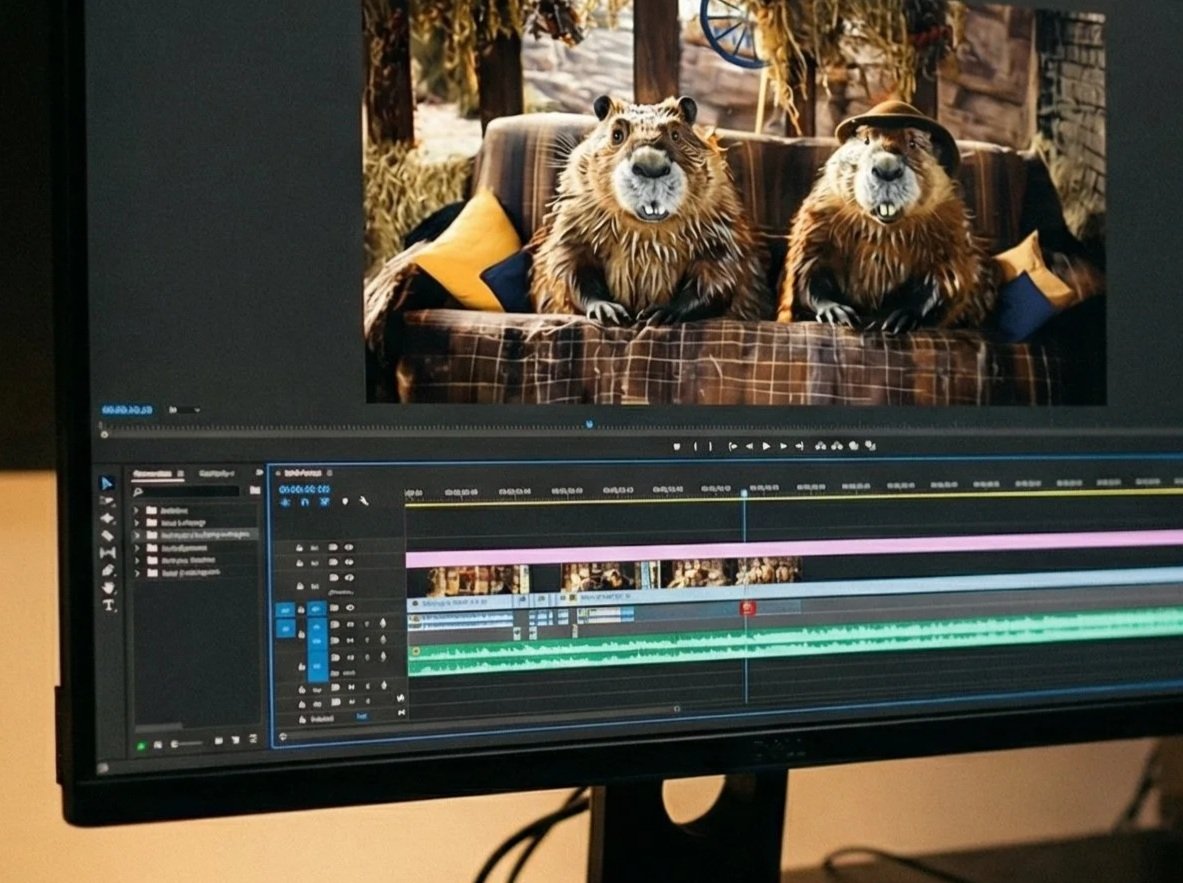Solo the first audio track
The image size is (1183, 883).
coord(367,624)
